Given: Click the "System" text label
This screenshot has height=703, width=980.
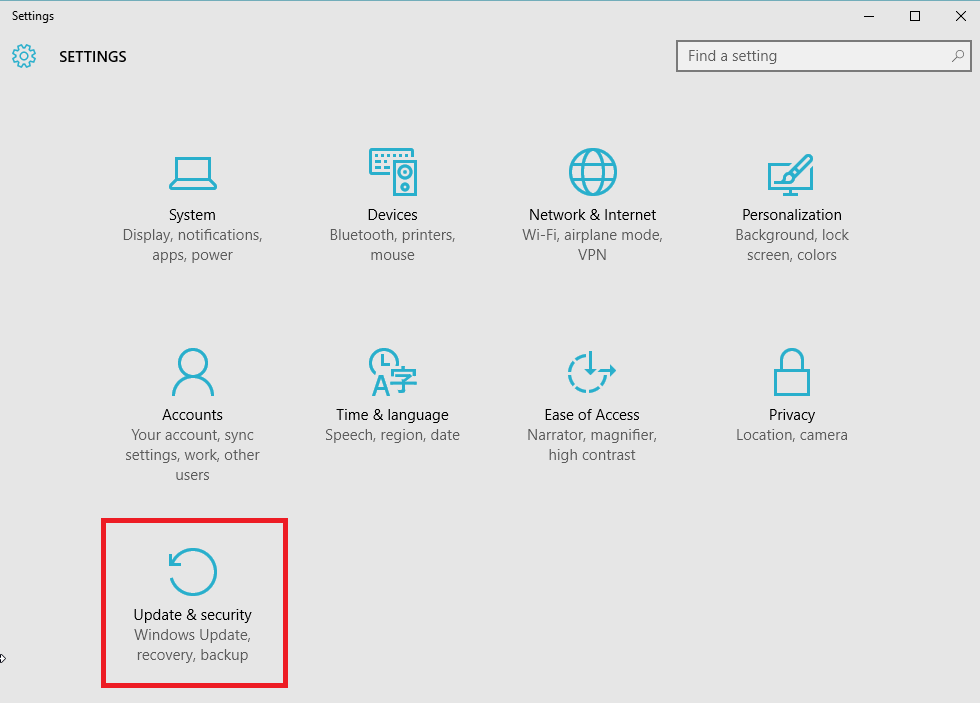Looking at the screenshot, I should [192, 215].
